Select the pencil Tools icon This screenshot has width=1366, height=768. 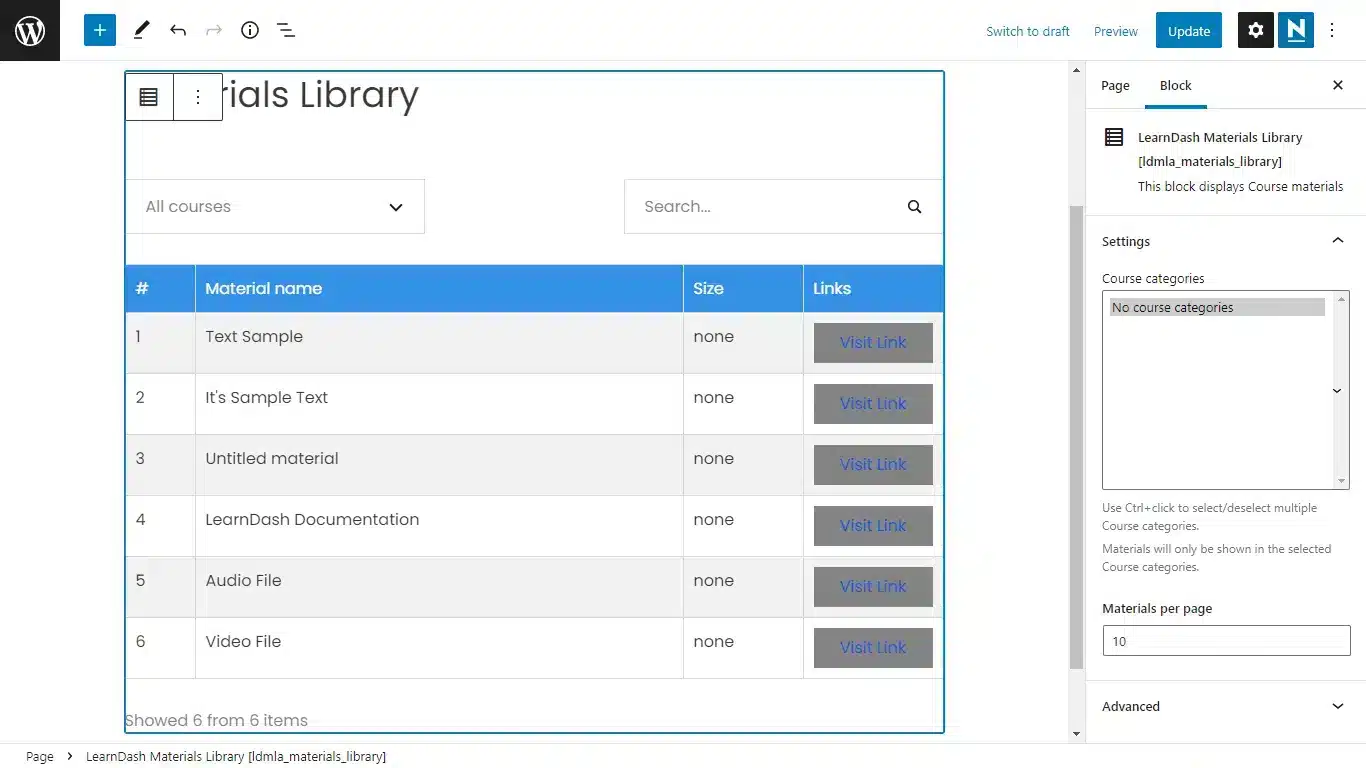(141, 30)
